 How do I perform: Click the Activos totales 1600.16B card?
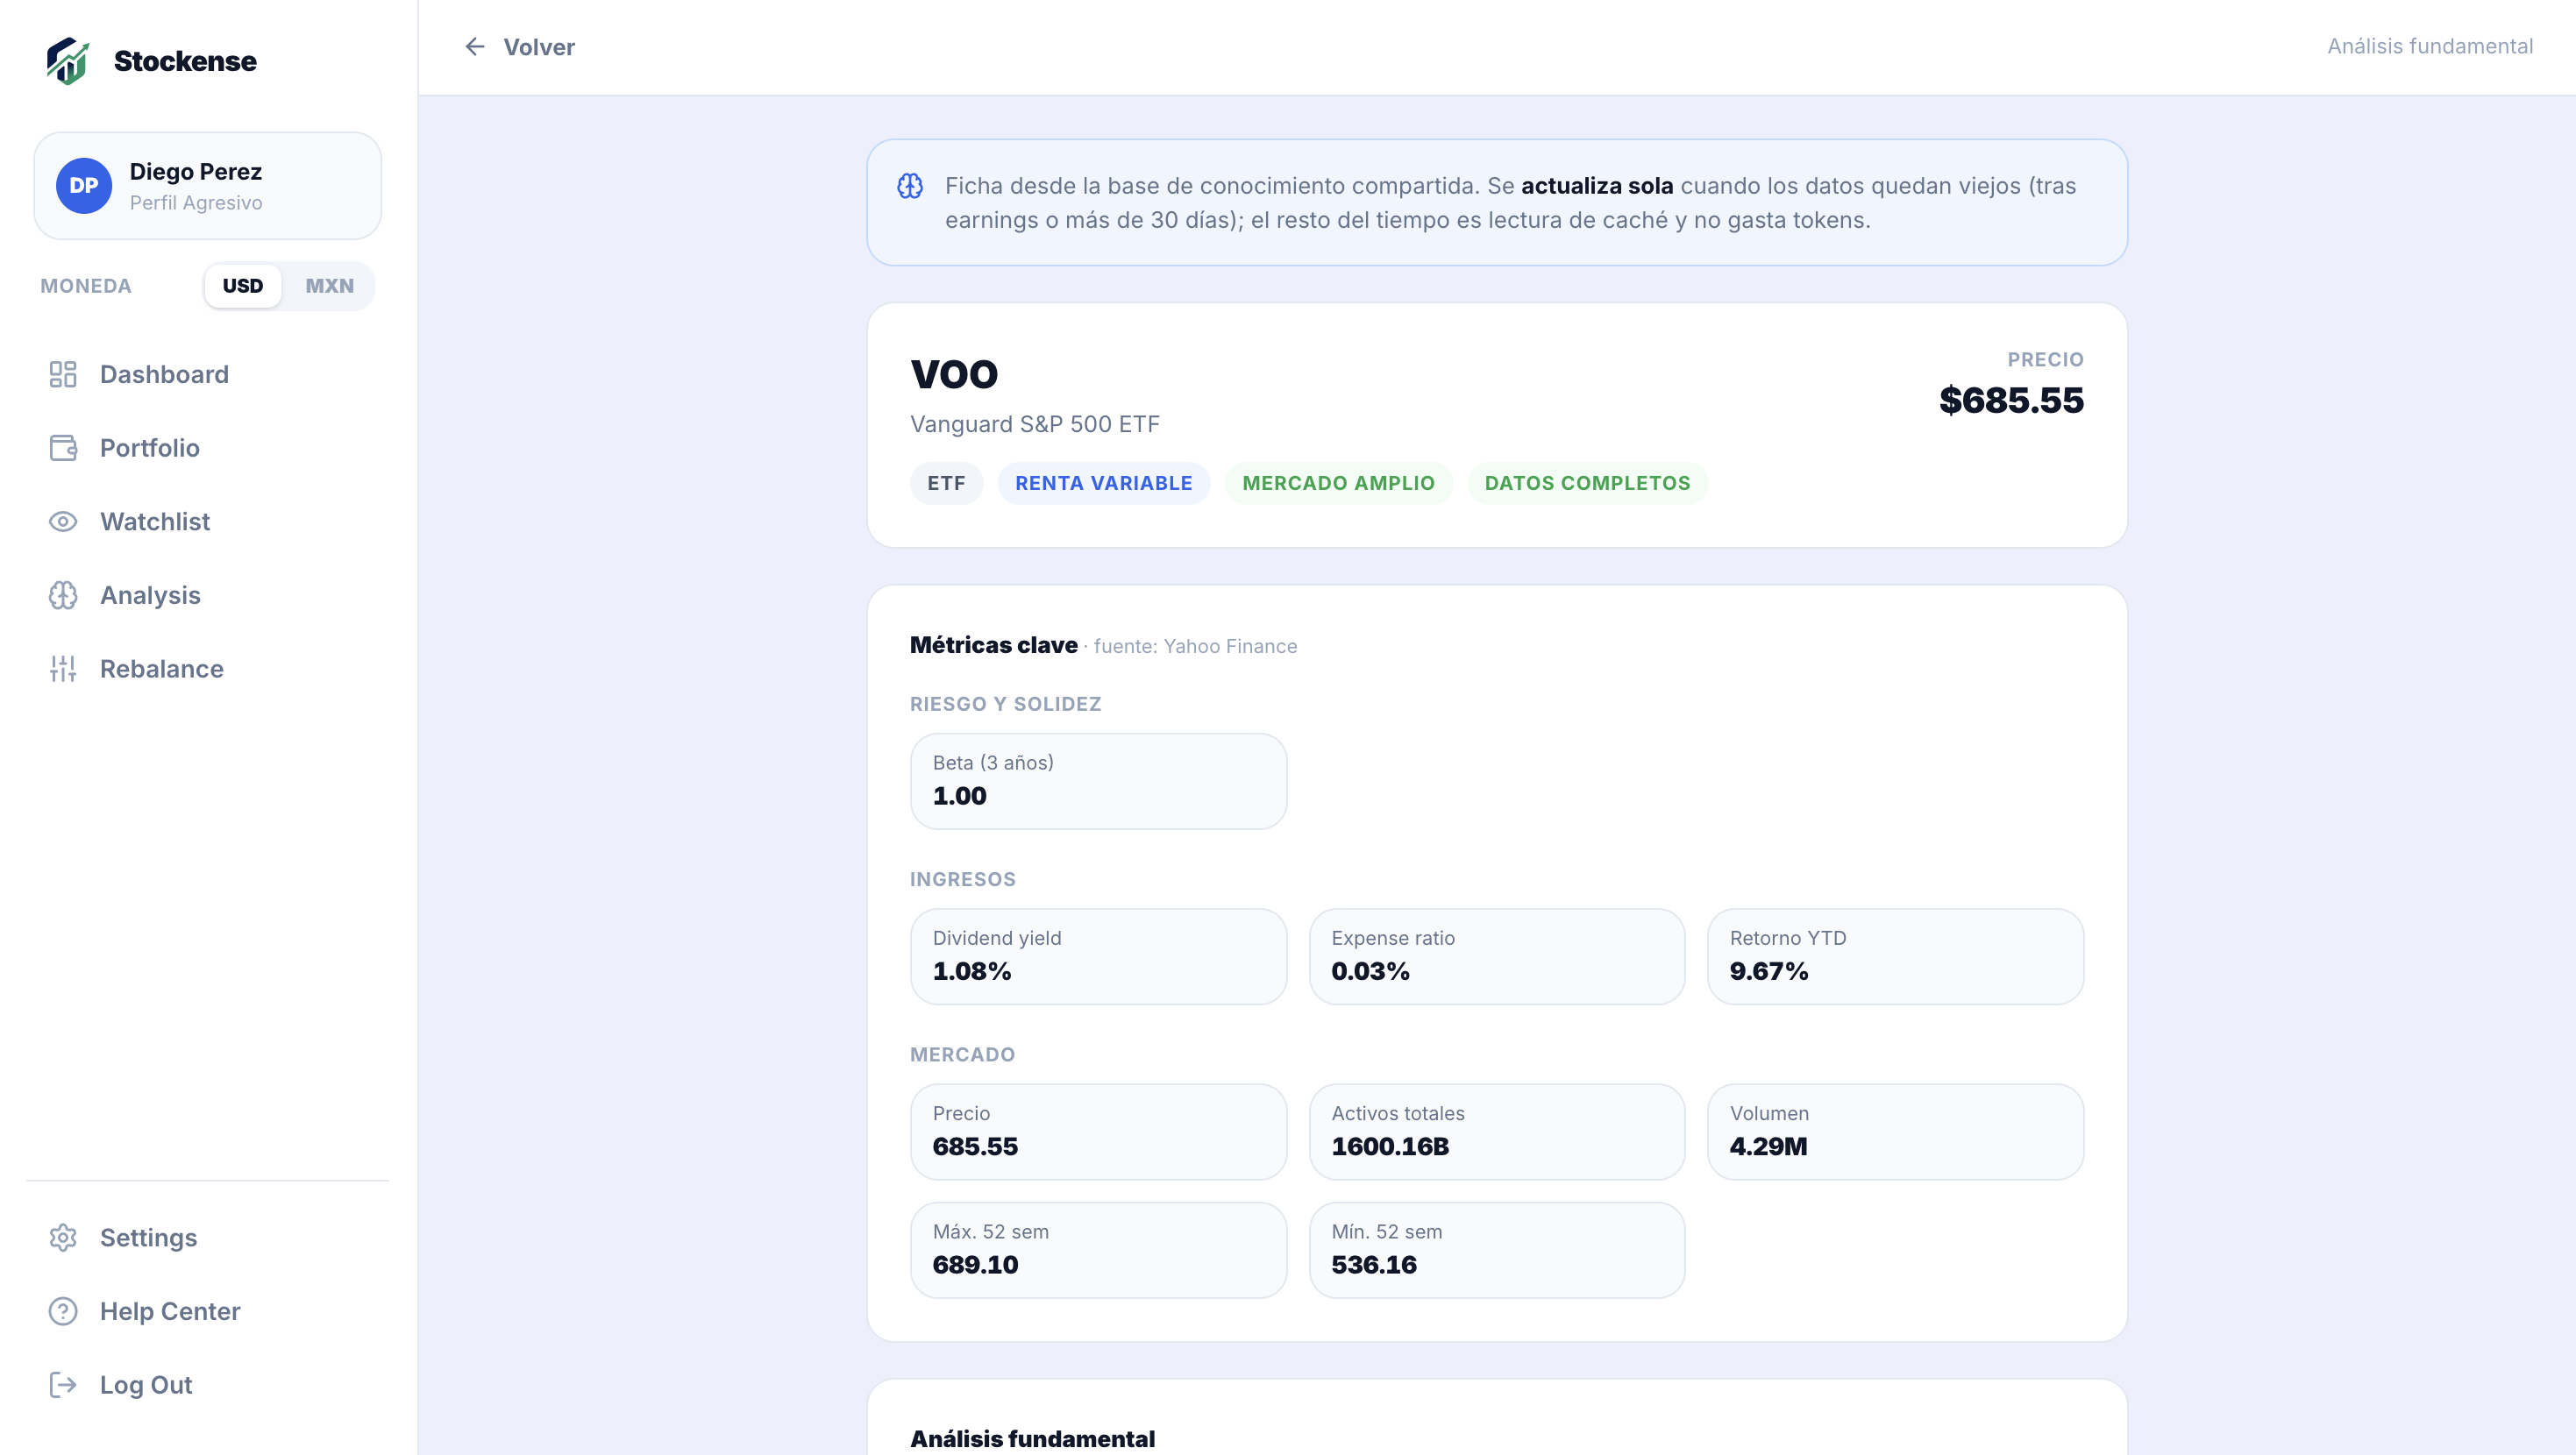coord(1497,1132)
